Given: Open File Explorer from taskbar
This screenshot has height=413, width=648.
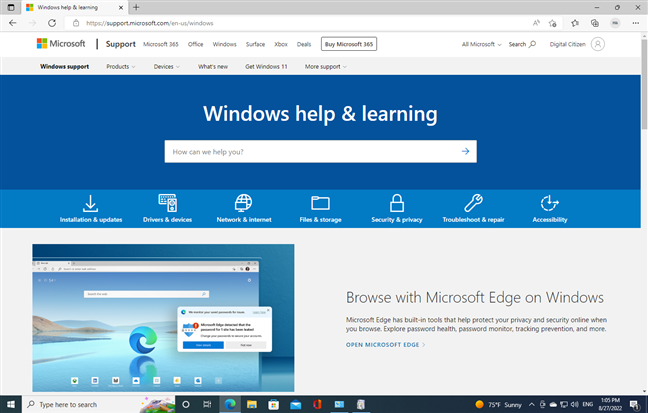Looking at the screenshot, I should pos(252,404).
